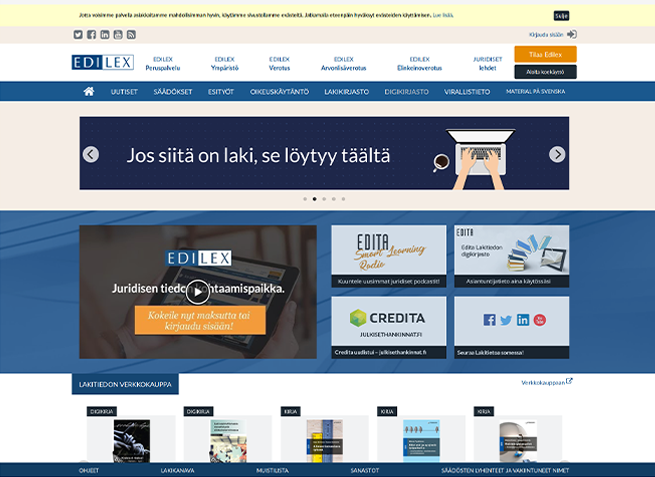Viewport: 655px width, 477px height.
Task: Open the Twitter icon in top bar
Action: (78, 35)
